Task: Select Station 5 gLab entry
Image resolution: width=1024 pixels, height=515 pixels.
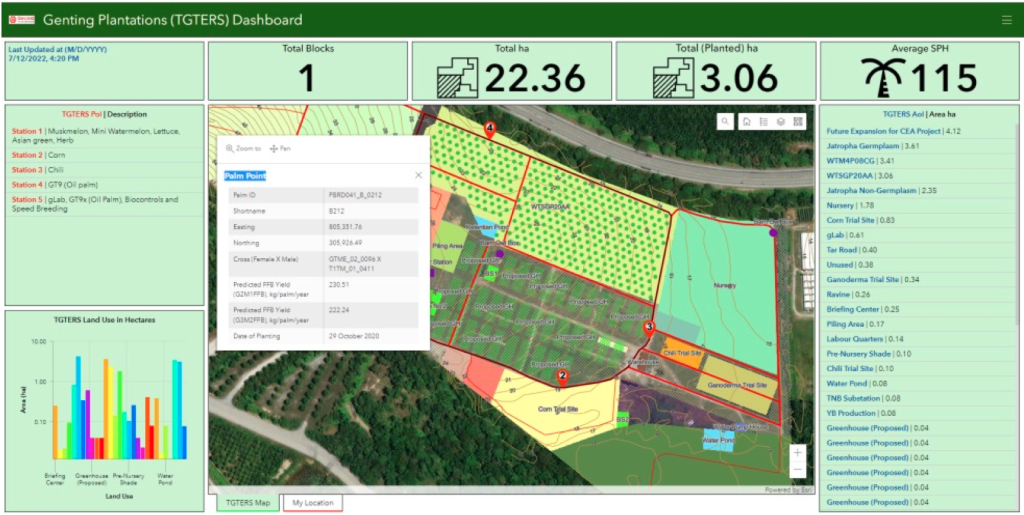Action: (x=104, y=204)
